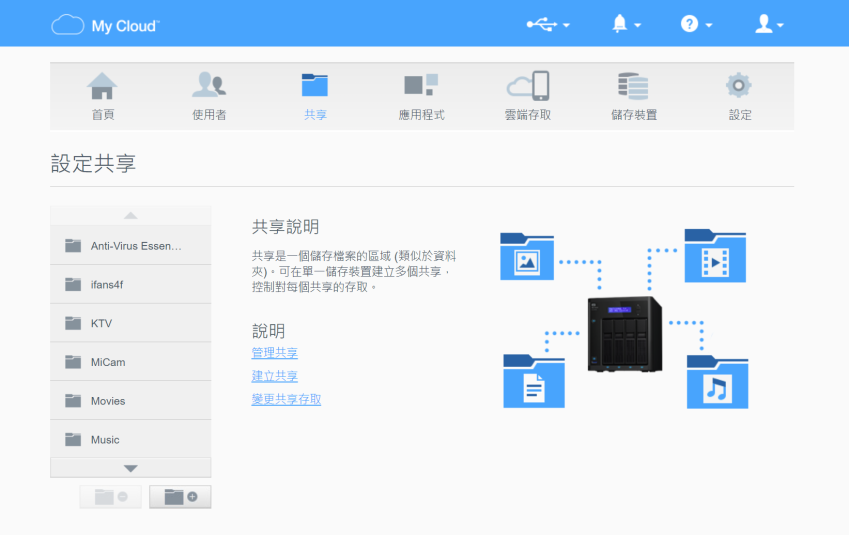Open the USB devices menu icon
The width and height of the screenshot is (849, 535).
pos(541,24)
